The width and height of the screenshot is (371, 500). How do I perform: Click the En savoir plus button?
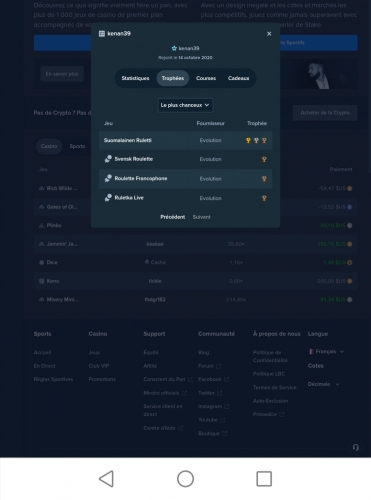(62, 74)
